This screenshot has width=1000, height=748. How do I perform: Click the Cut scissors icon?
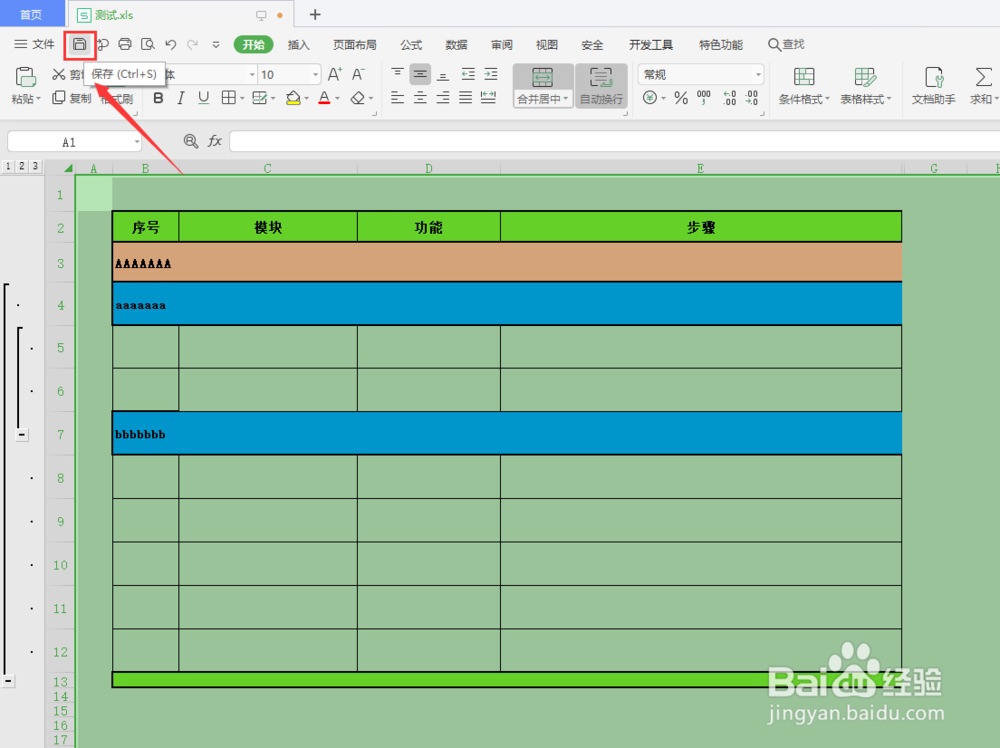coord(59,74)
